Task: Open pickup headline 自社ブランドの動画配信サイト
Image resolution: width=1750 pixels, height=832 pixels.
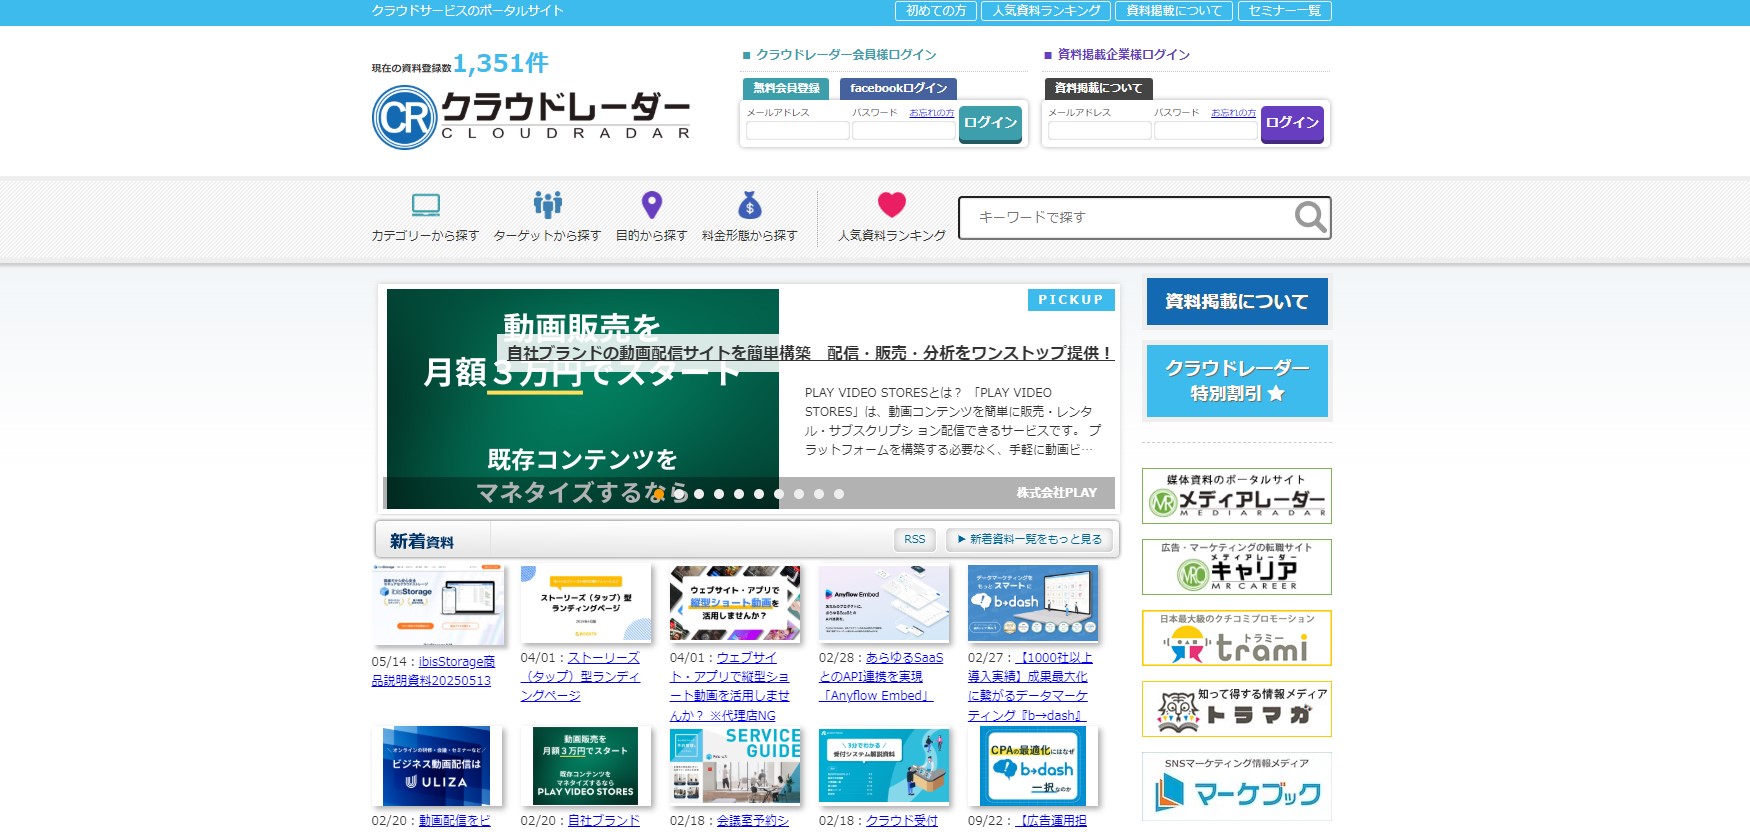Action: coord(810,353)
